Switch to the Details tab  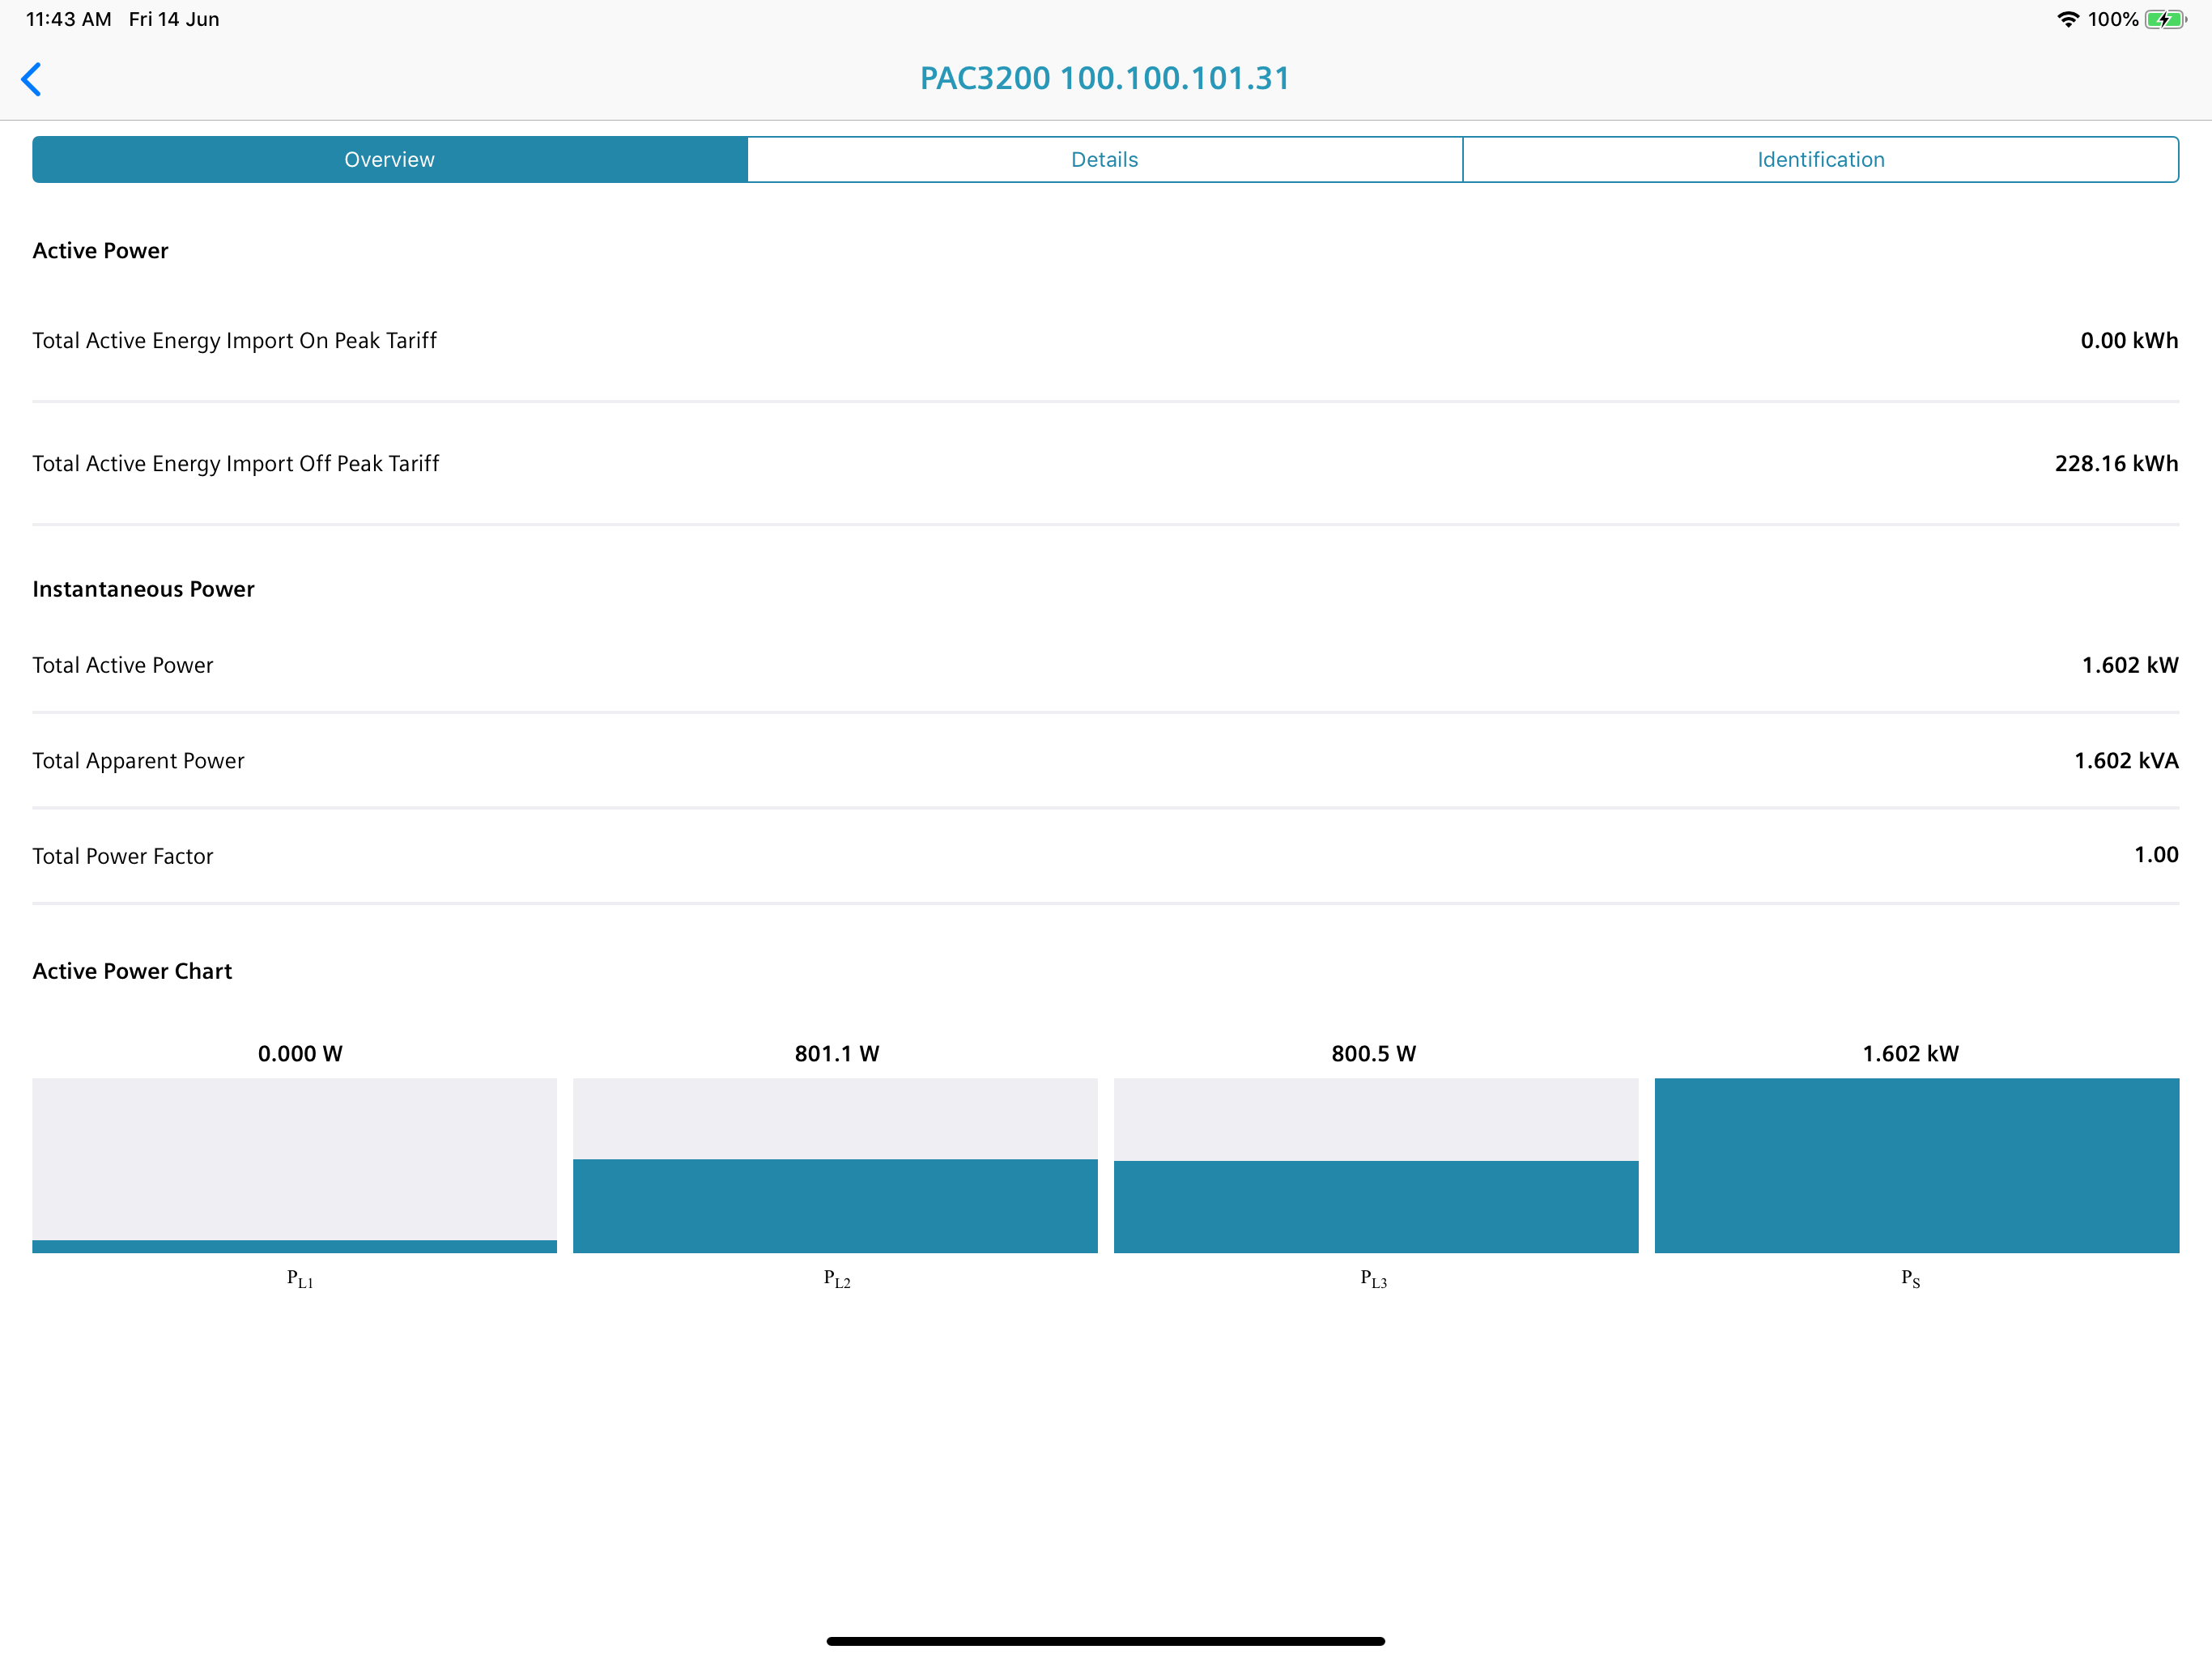click(1104, 159)
